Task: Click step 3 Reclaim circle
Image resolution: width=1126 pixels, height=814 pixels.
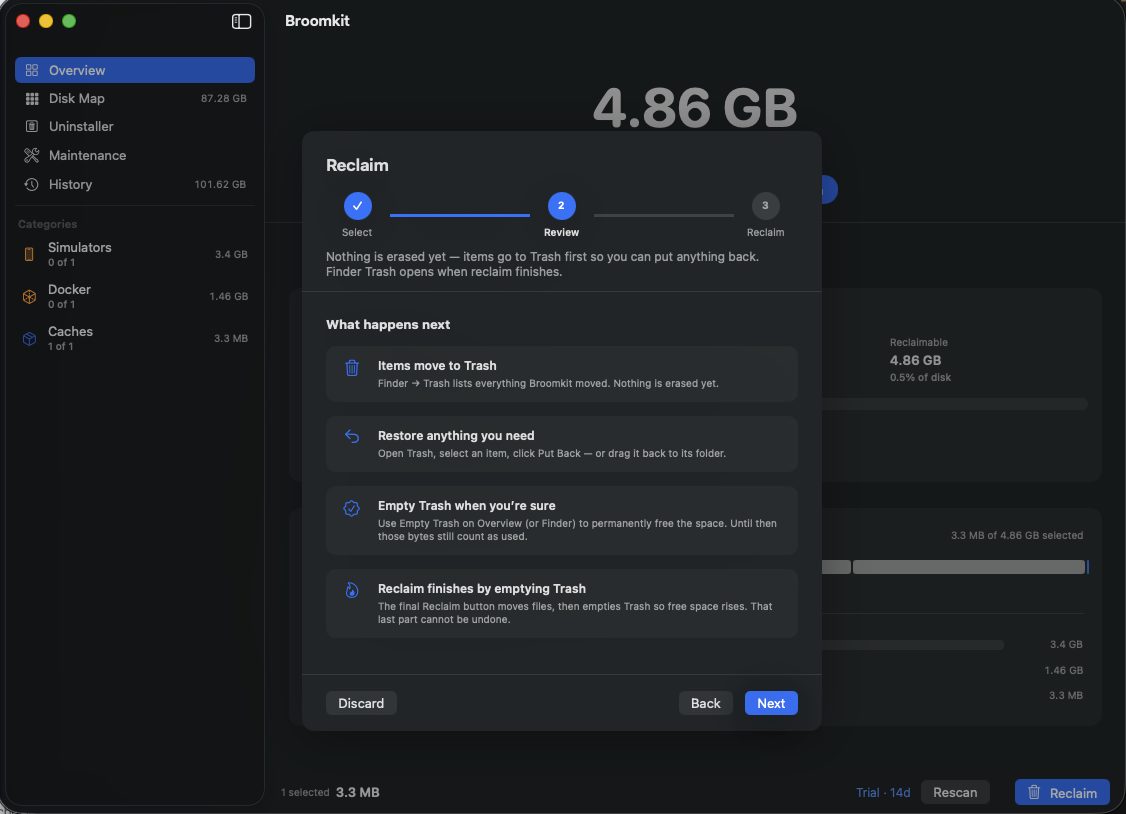Action: point(766,206)
